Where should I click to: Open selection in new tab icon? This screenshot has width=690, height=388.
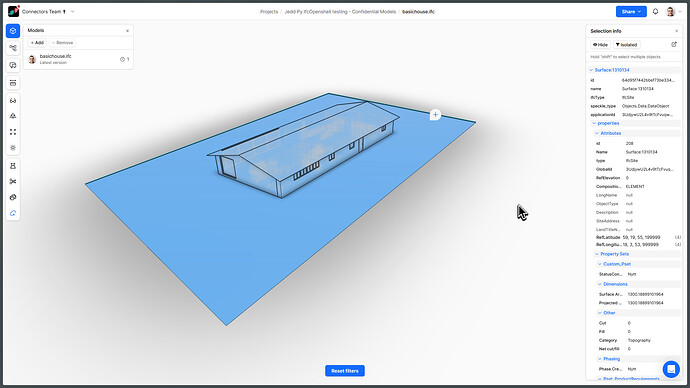tap(674, 44)
